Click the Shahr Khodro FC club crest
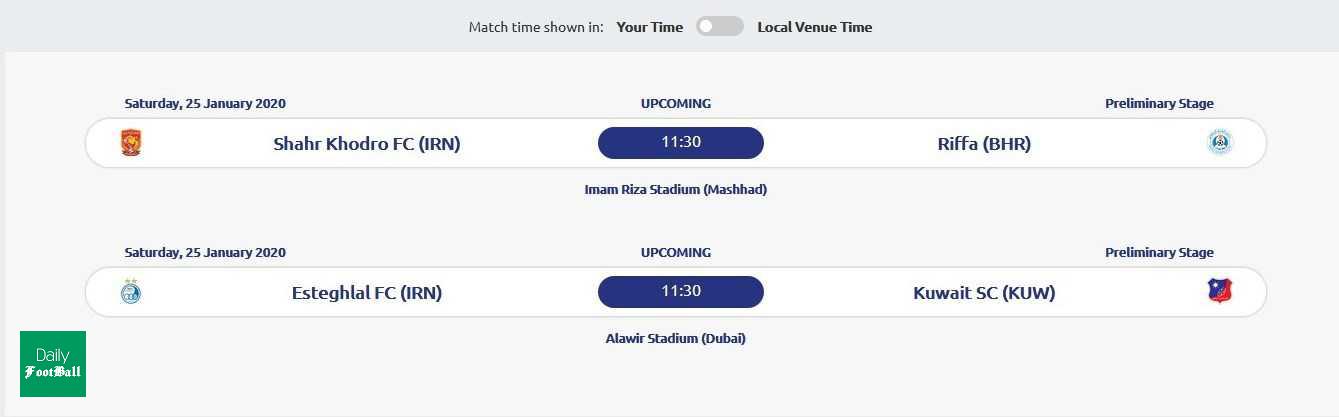This screenshot has width=1339, height=417. click(x=131, y=143)
